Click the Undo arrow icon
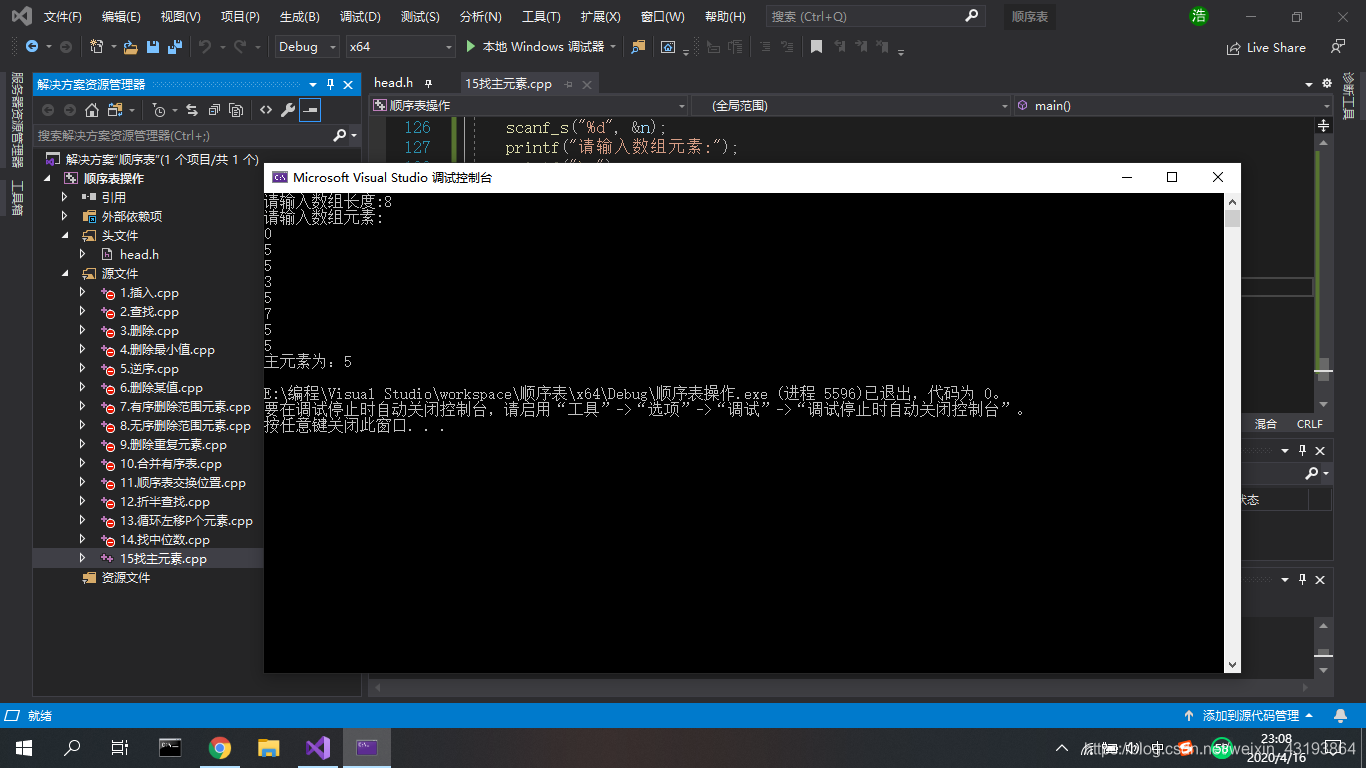Screen dimensions: 1366x768 click(x=205, y=47)
